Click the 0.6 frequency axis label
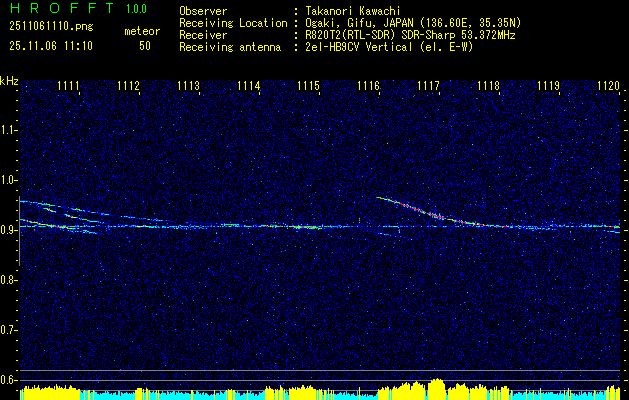629x400 pixels. point(8,380)
